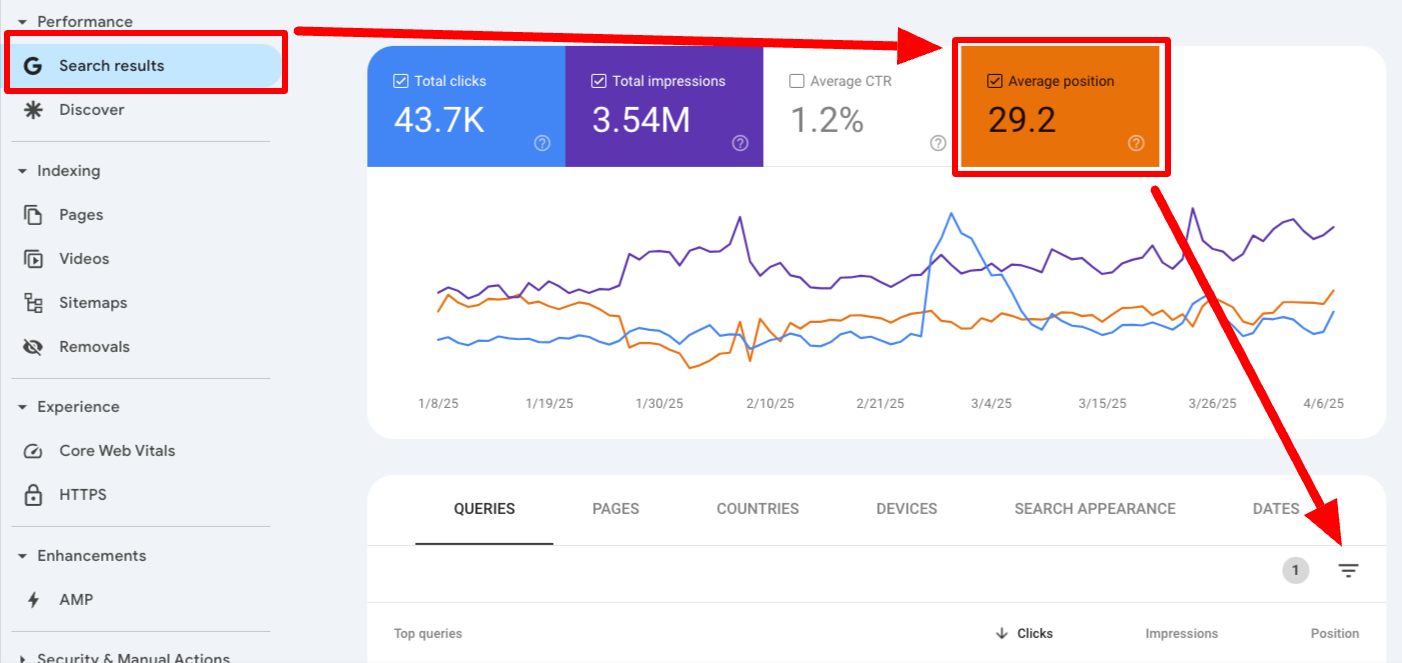Expand Security & Manual Actions section
1402x663 pixels.
[x=22, y=657]
